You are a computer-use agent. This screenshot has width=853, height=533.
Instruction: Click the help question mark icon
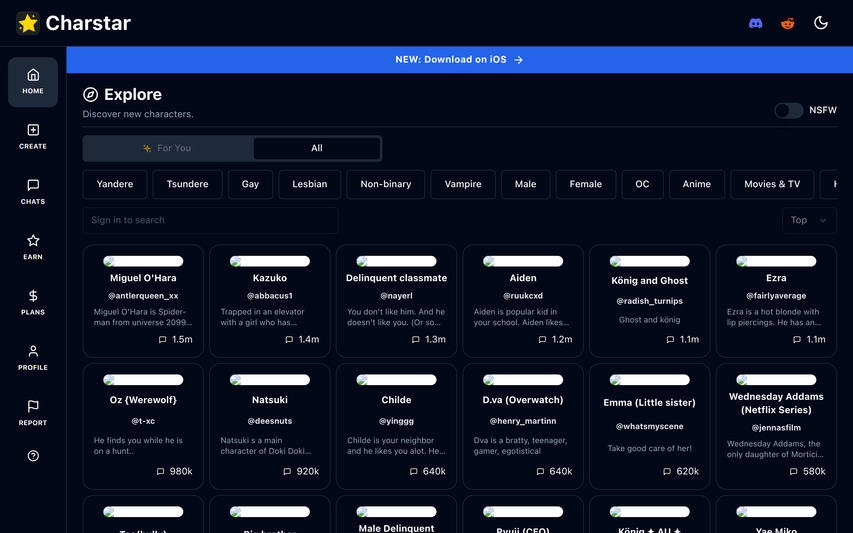click(x=33, y=456)
